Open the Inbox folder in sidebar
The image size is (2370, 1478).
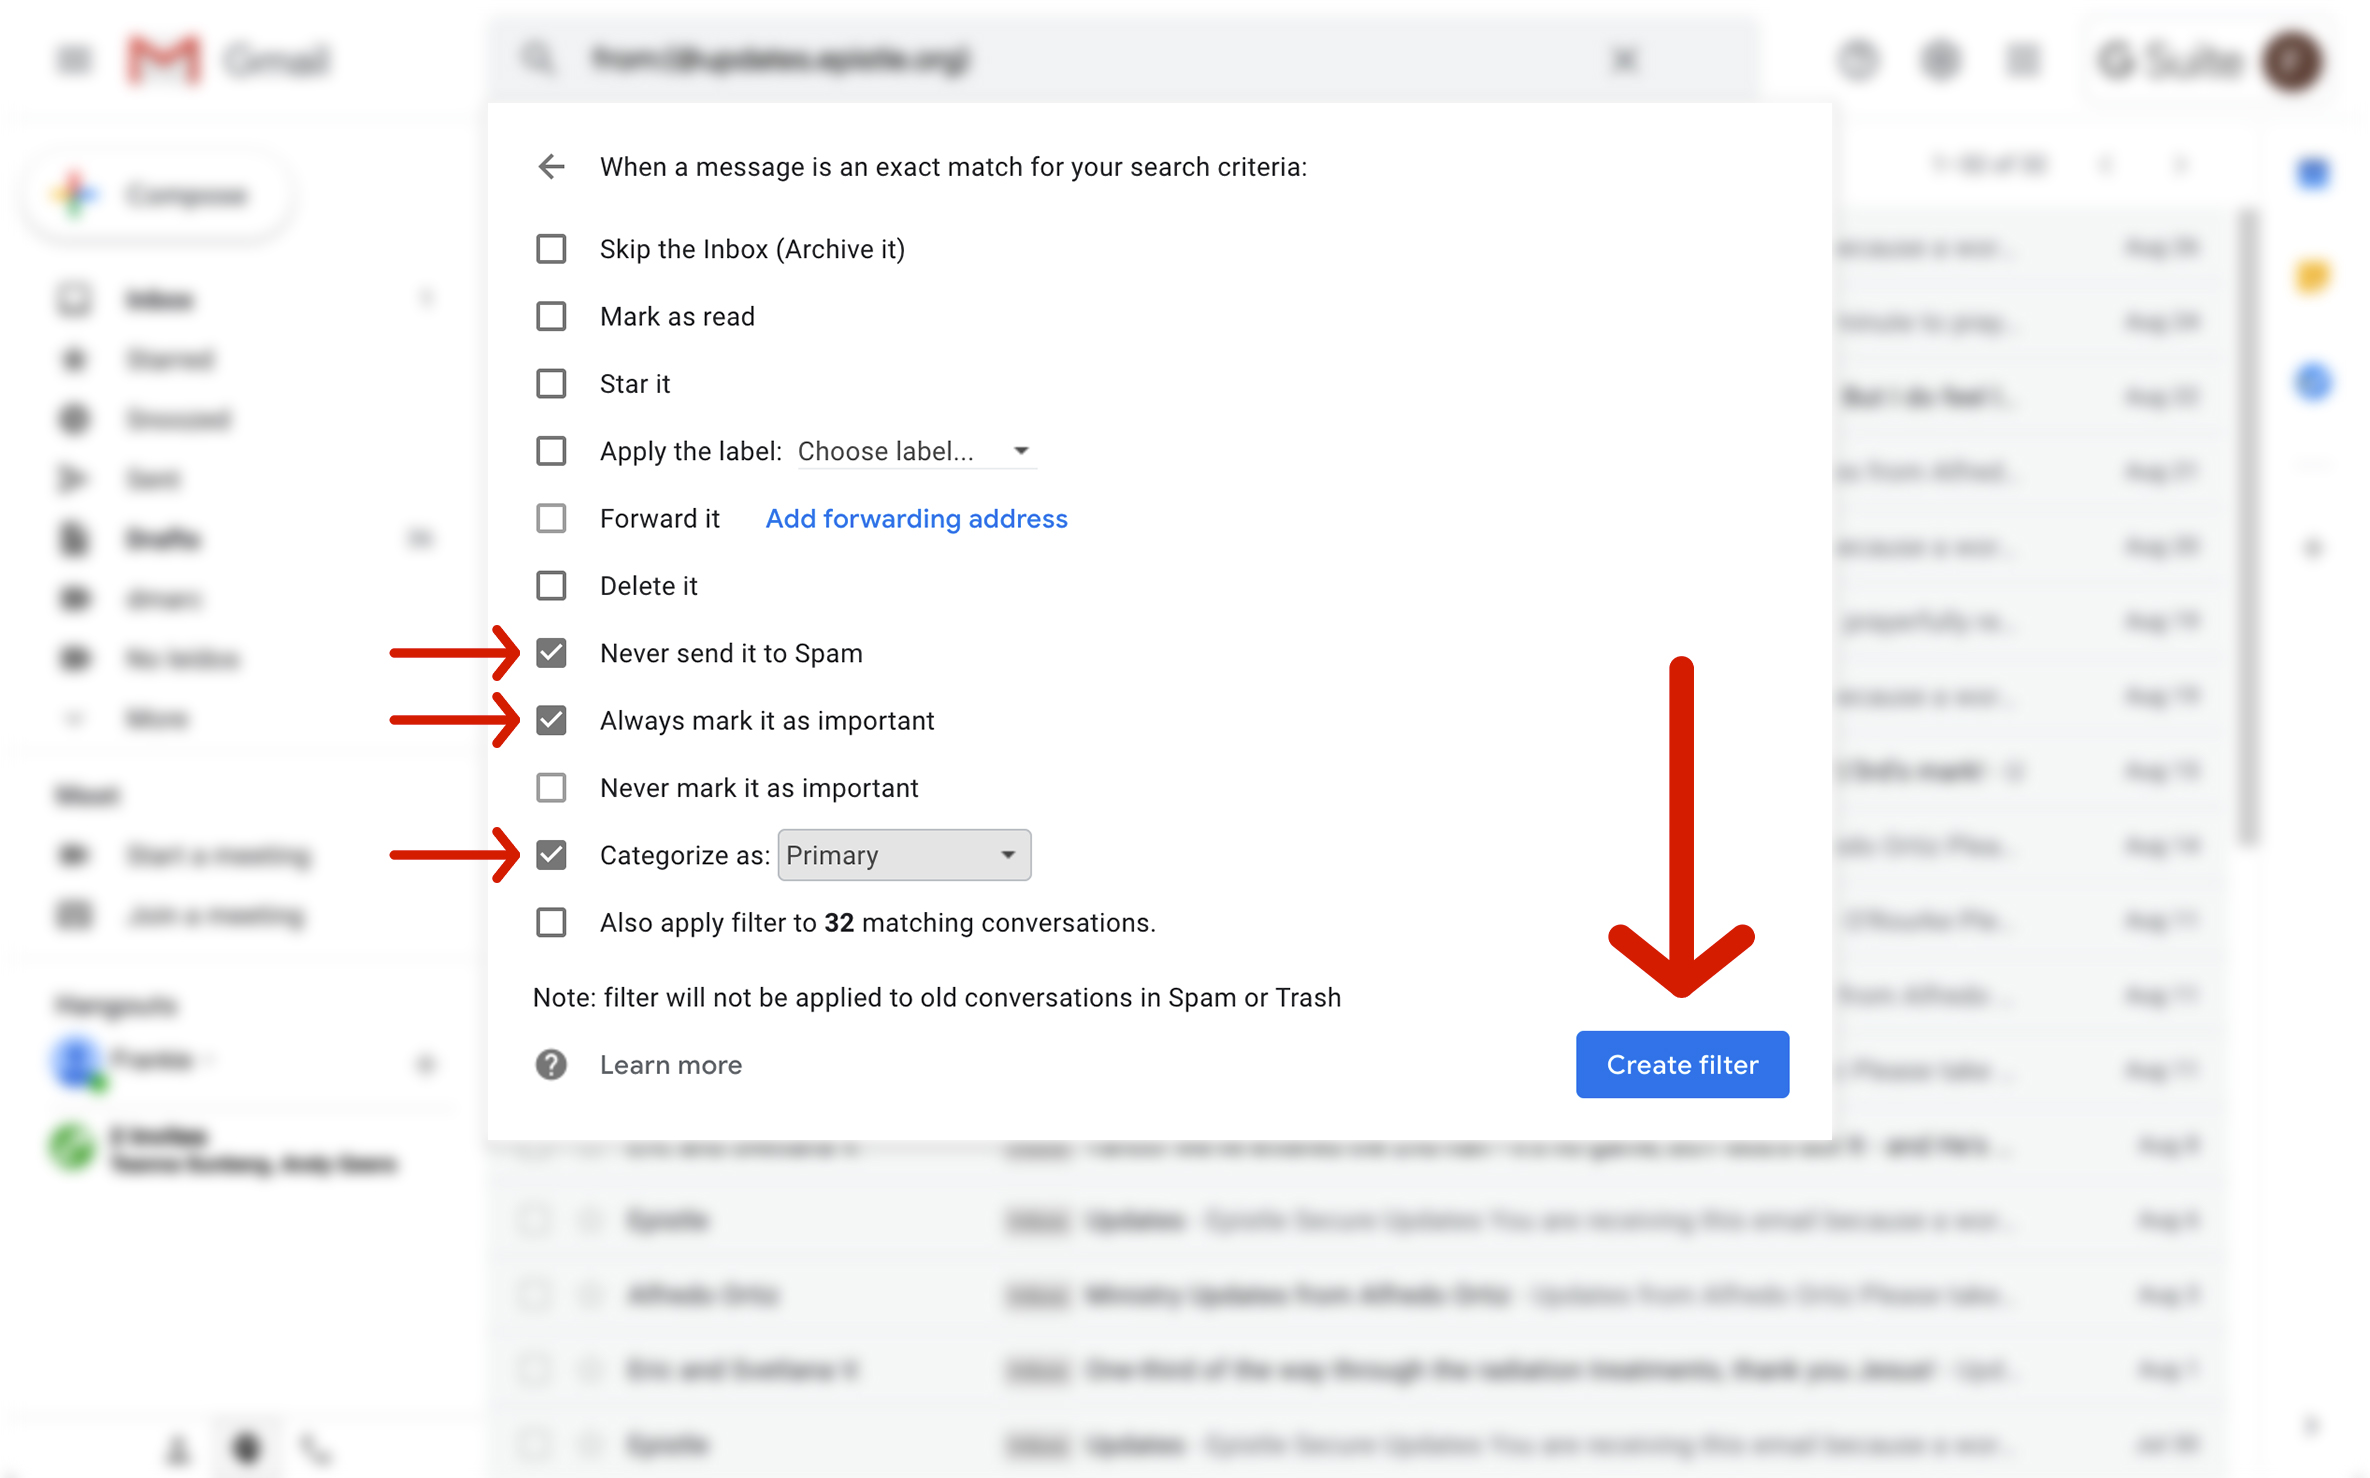tap(160, 299)
